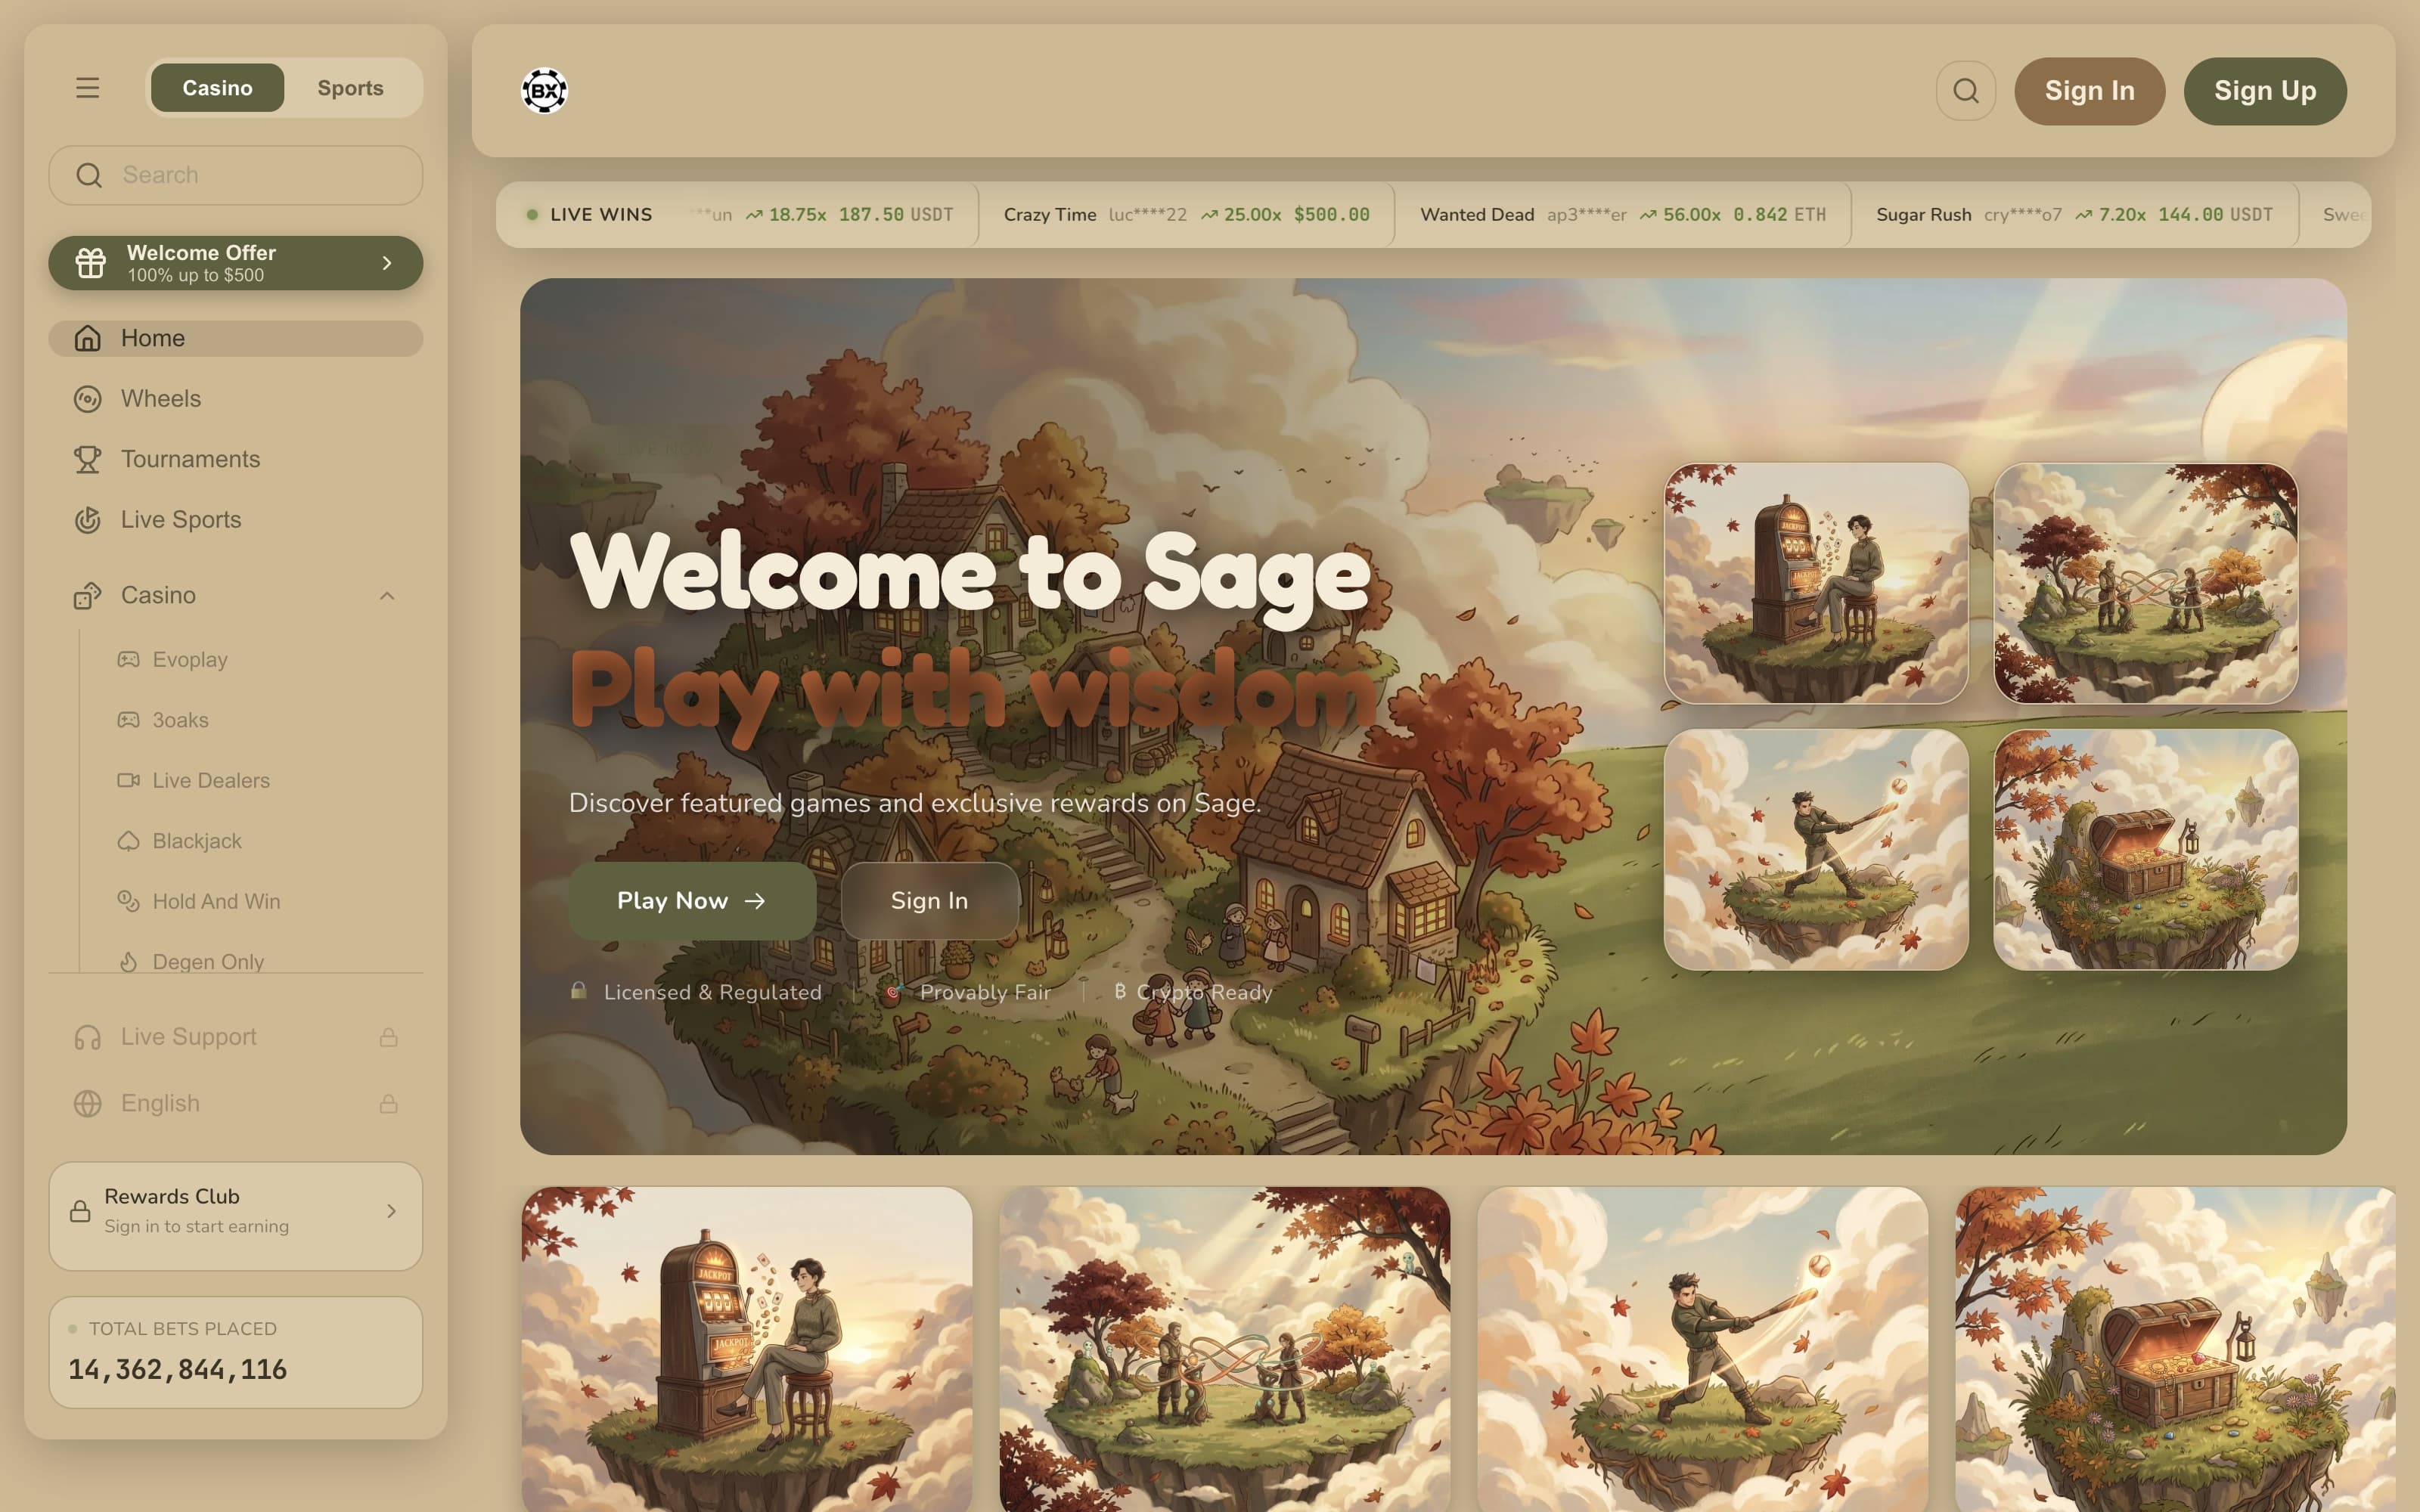Click the Live Support headset icon
This screenshot has height=1512, width=2420.
(x=87, y=1037)
